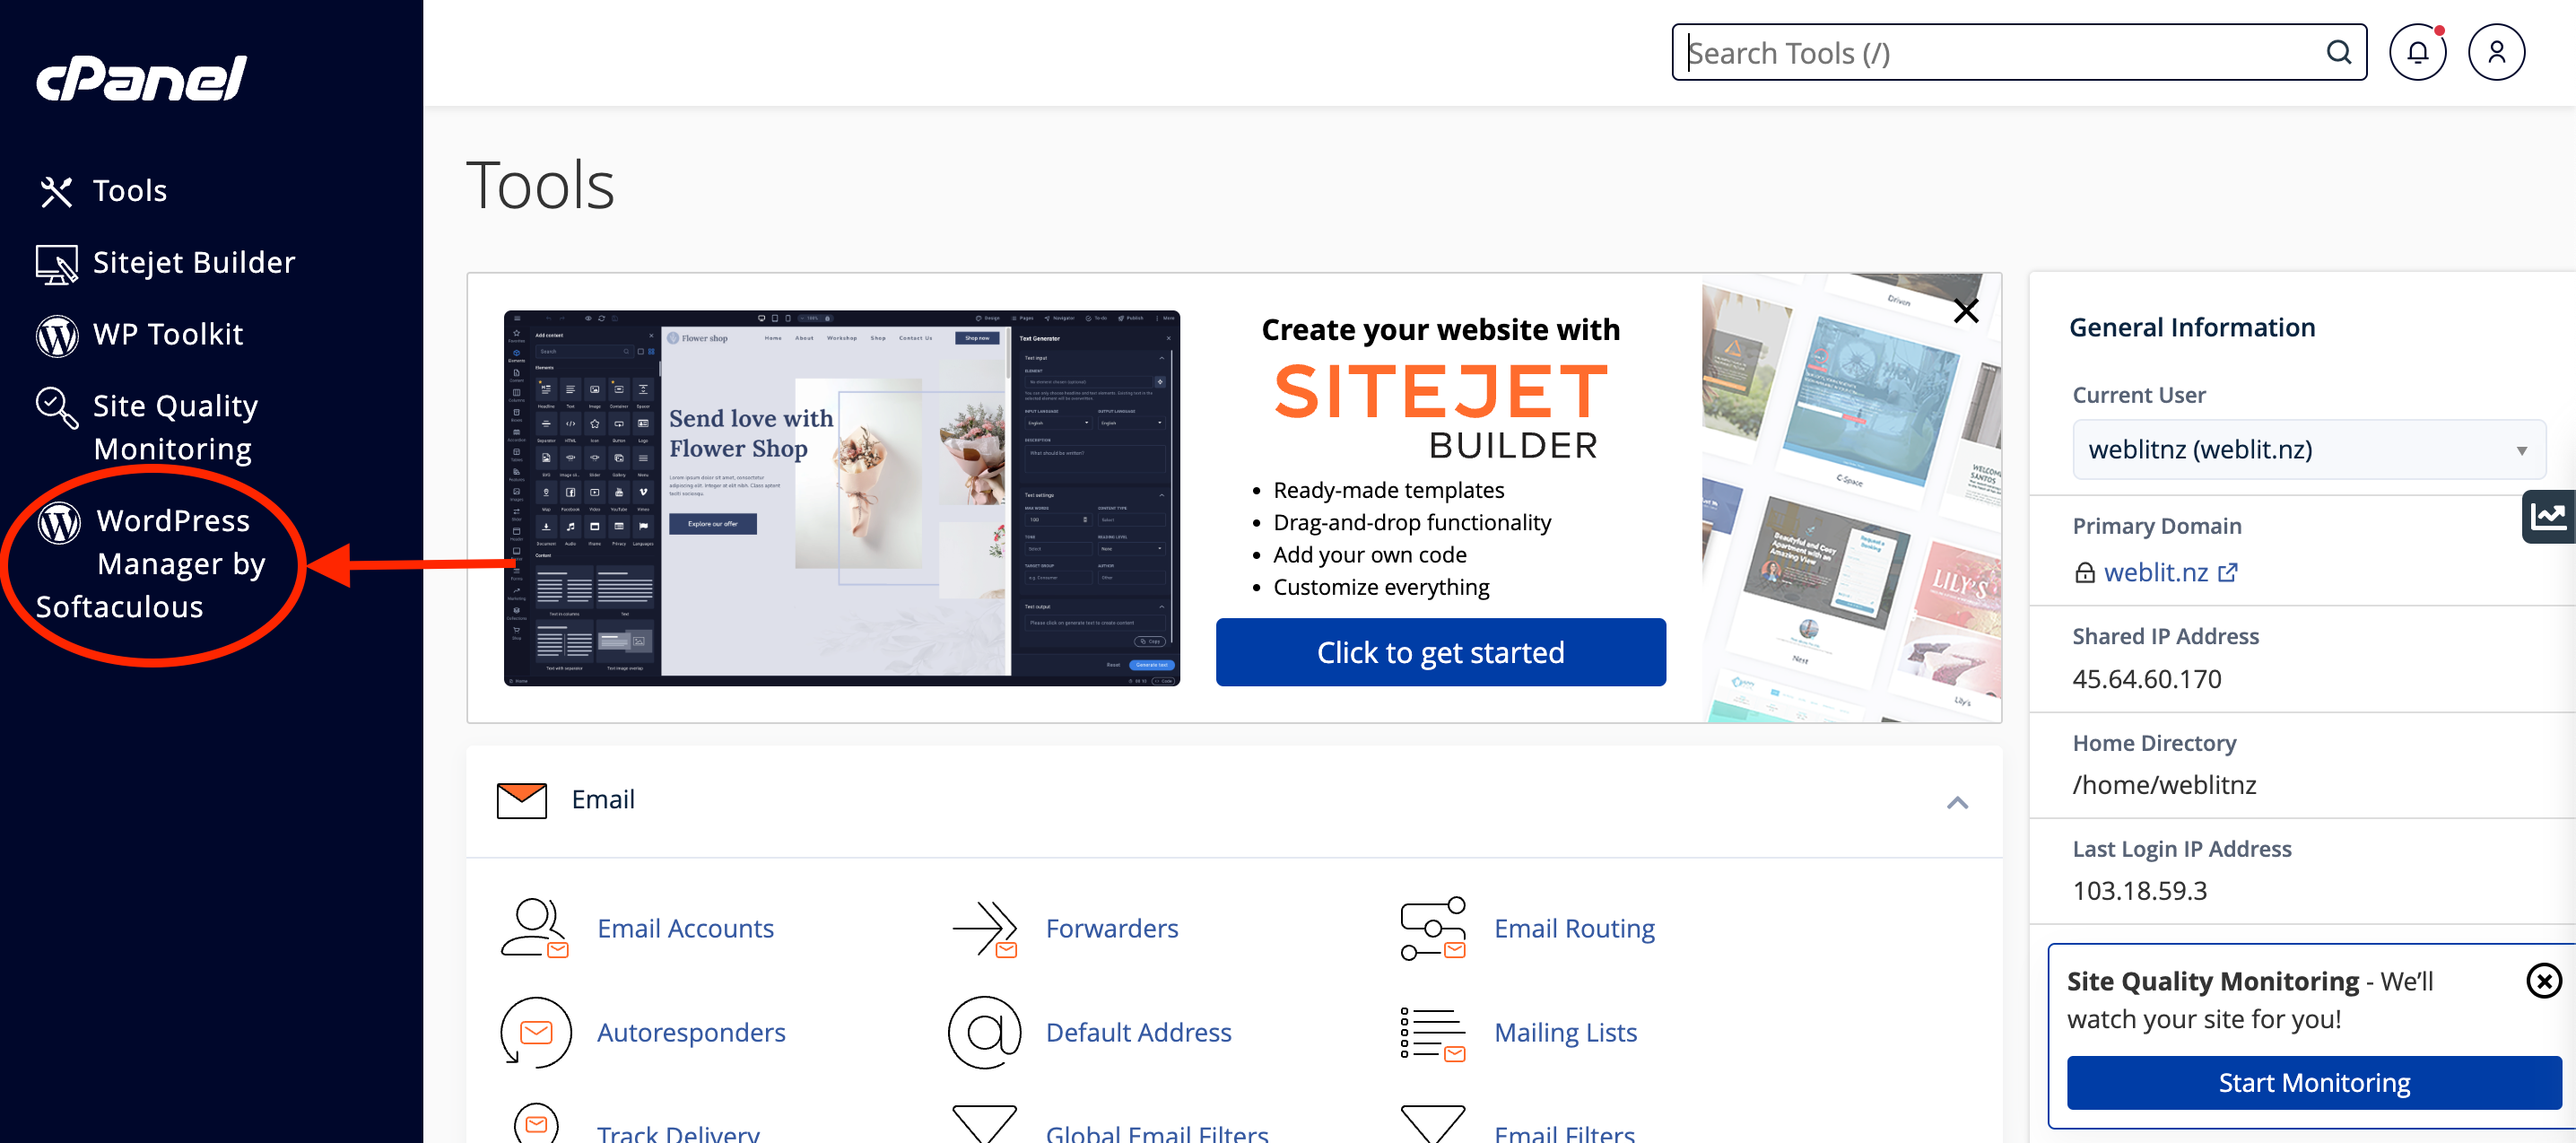Click the padlock icon beside weblit.nz
The image size is (2576, 1143).
coord(2084,572)
